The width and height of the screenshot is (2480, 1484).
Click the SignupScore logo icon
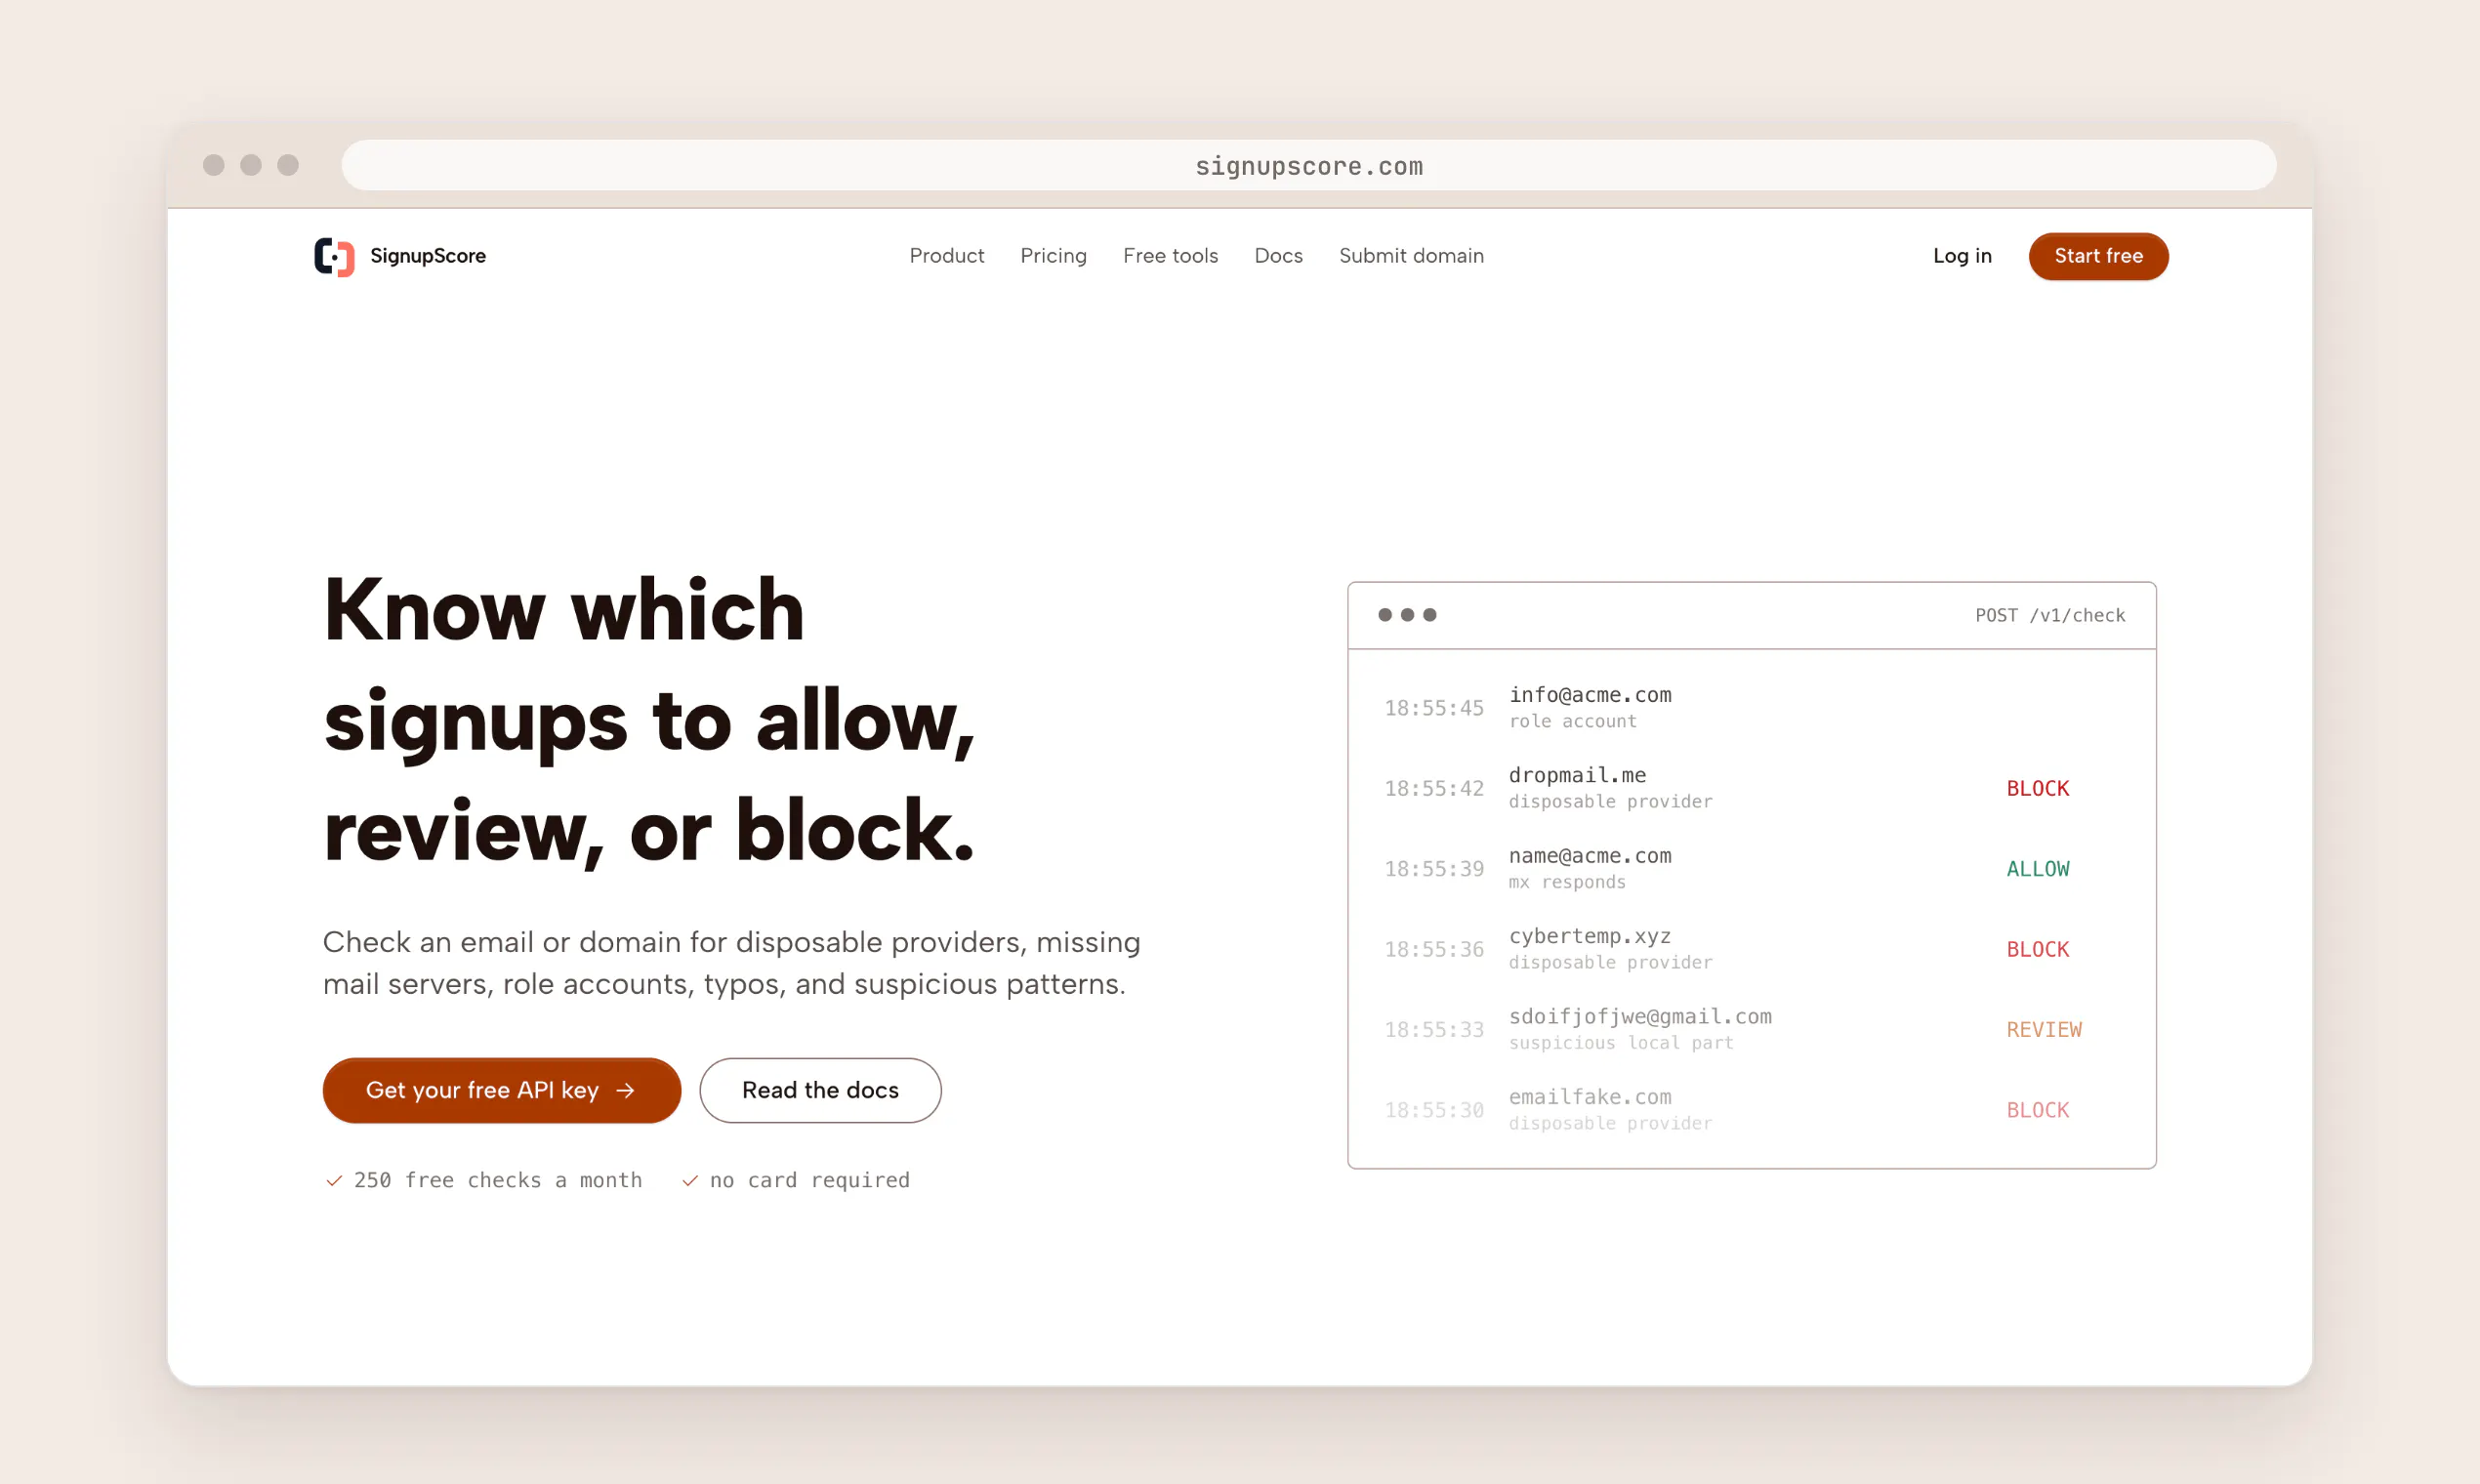pyautogui.click(x=334, y=256)
